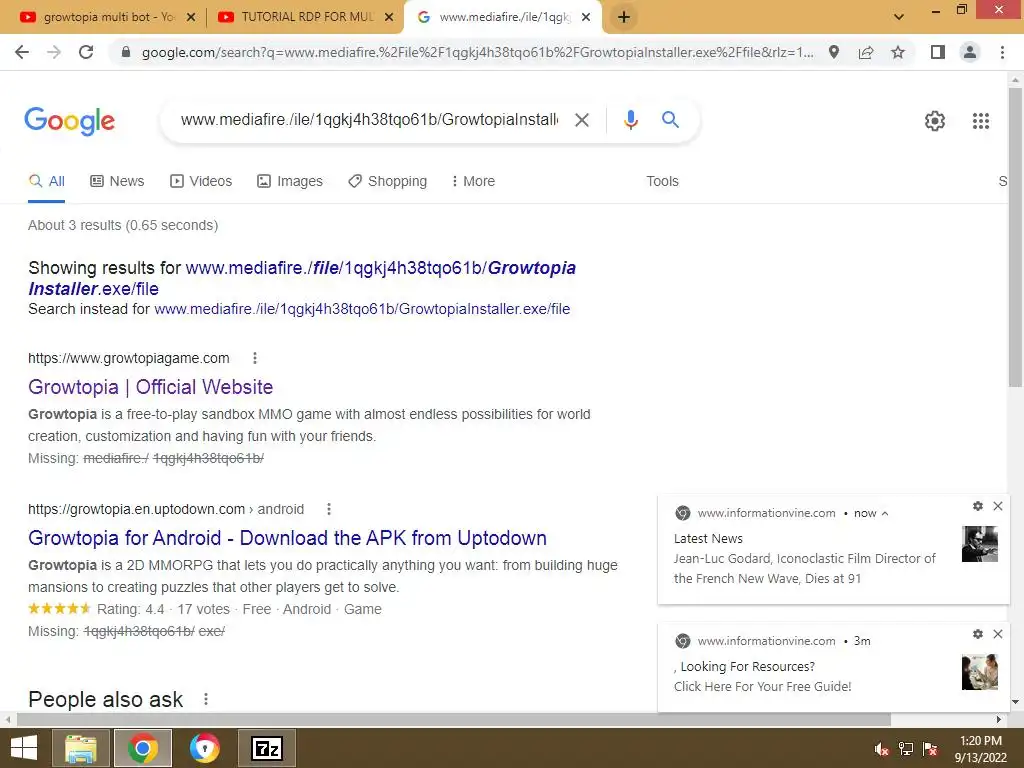Image resolution: width=1024 pixels, height=768 pixels.
Task: Reload the current page
Action: [x=86, y=52]
